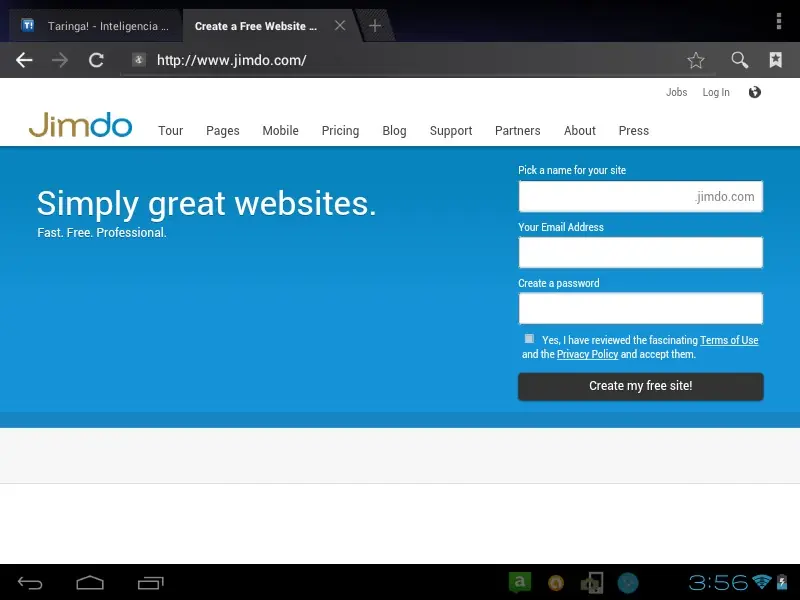Reload the page with refresh icon

96,60
